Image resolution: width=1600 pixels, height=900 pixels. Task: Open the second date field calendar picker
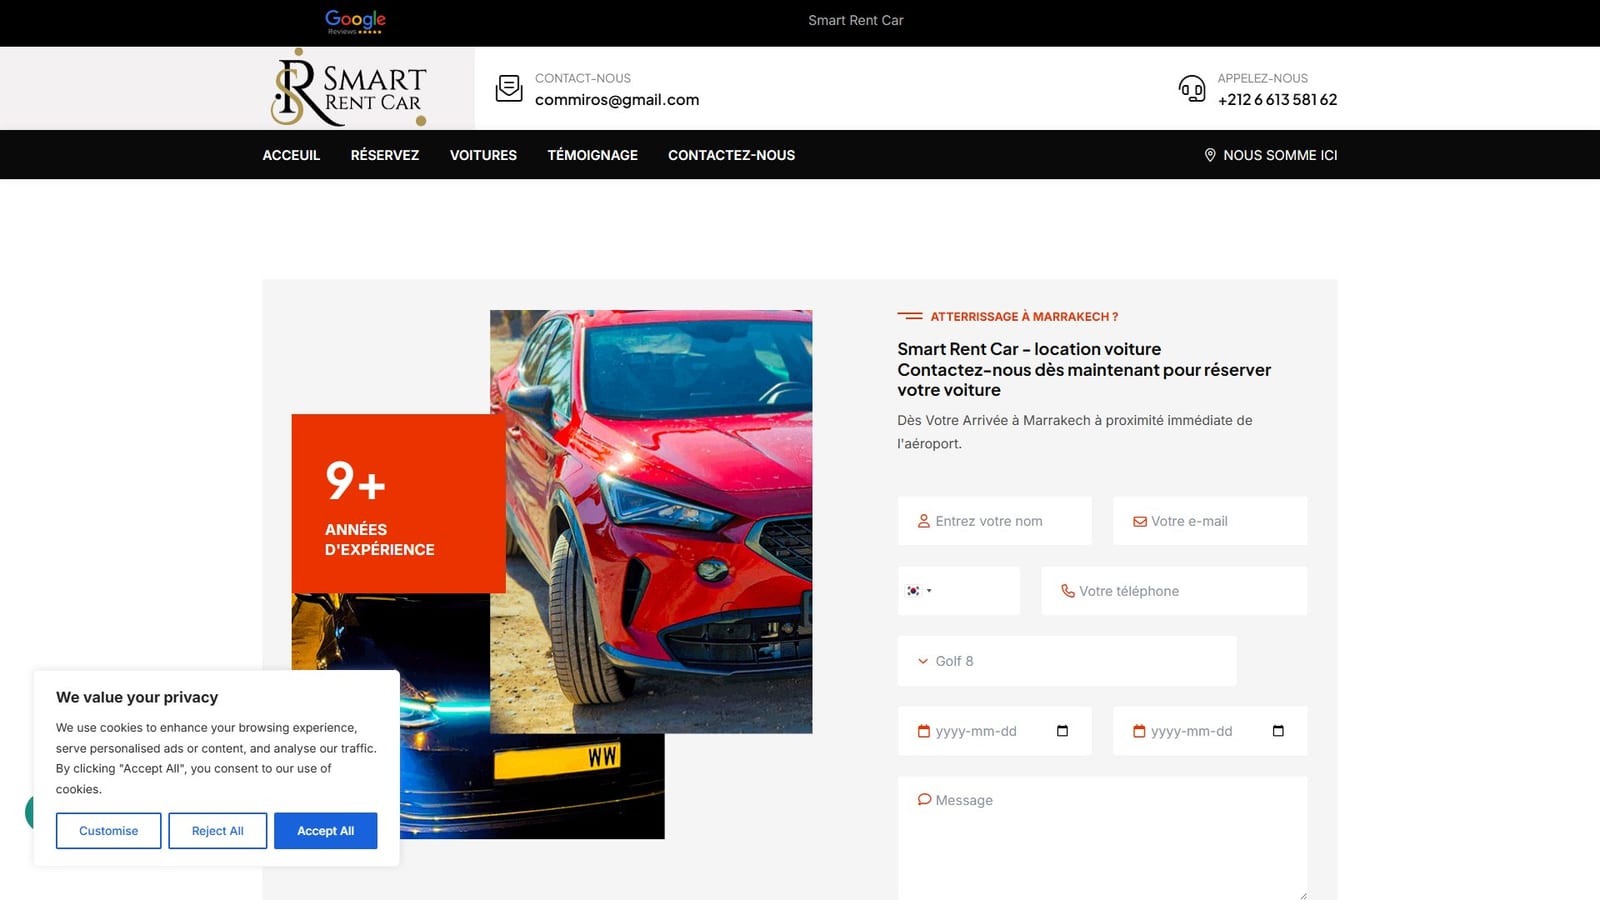pyautogui.click(x=1278, y=731)
